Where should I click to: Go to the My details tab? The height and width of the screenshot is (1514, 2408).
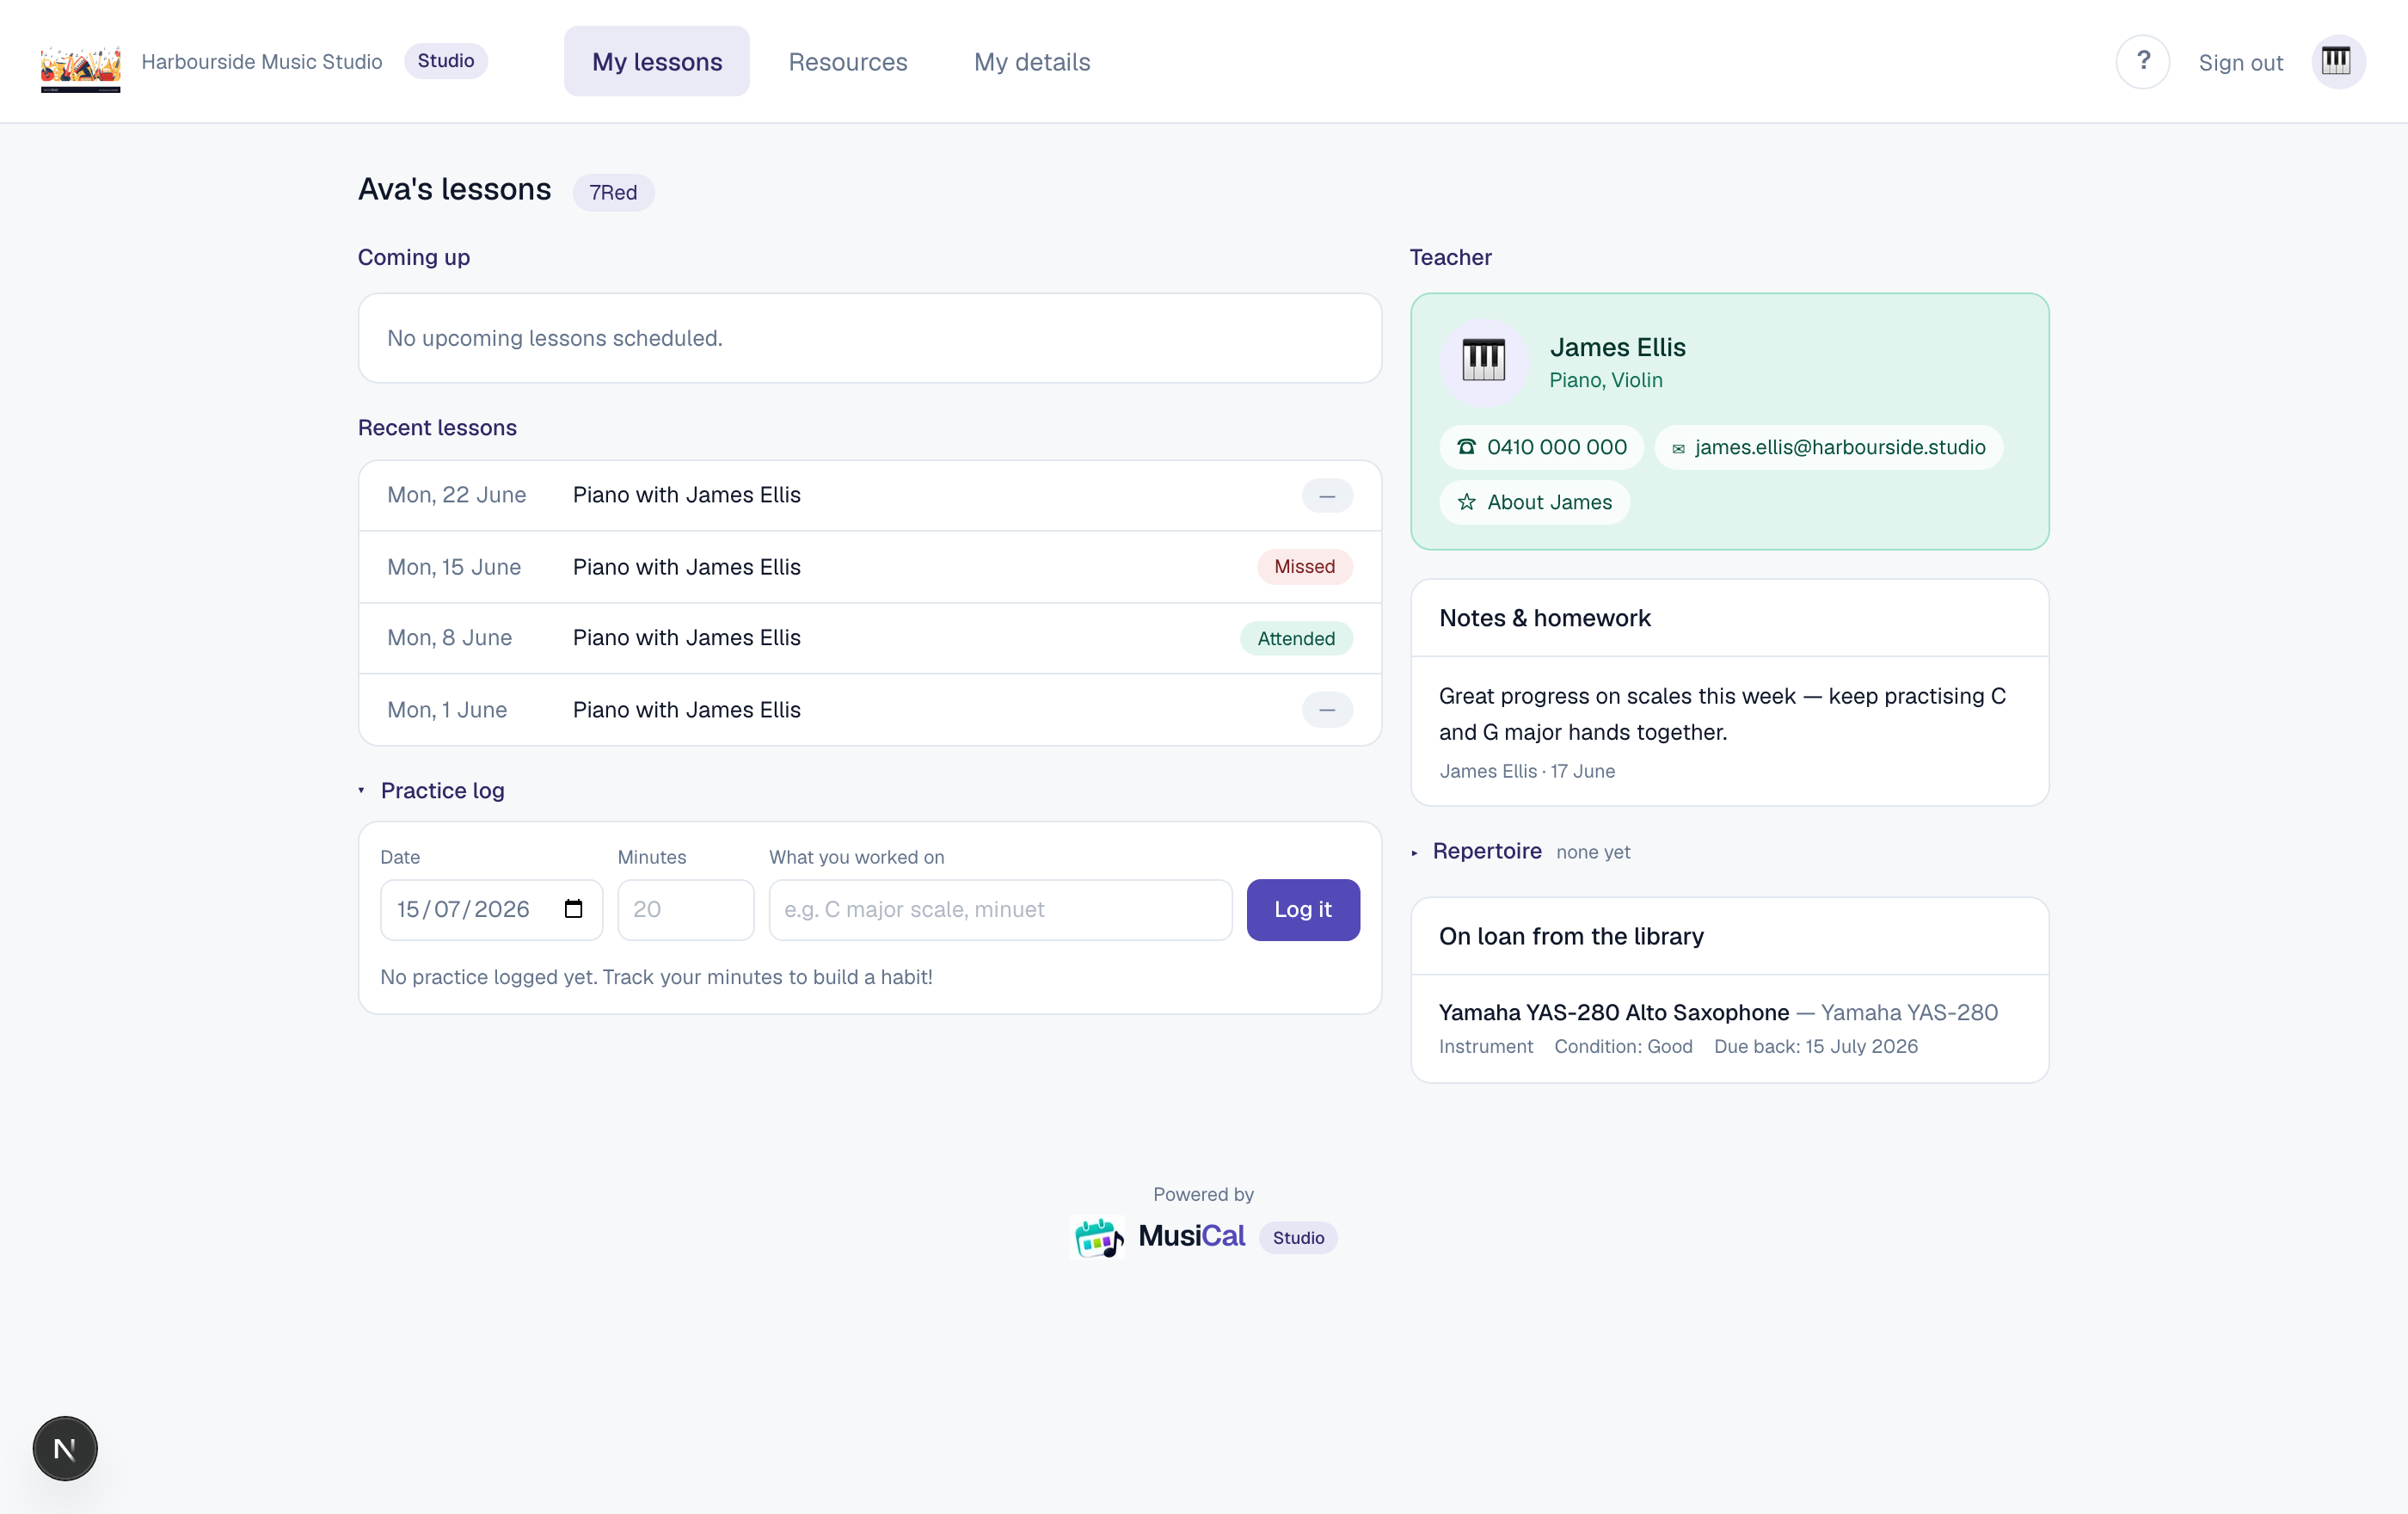pos(1032,62)
